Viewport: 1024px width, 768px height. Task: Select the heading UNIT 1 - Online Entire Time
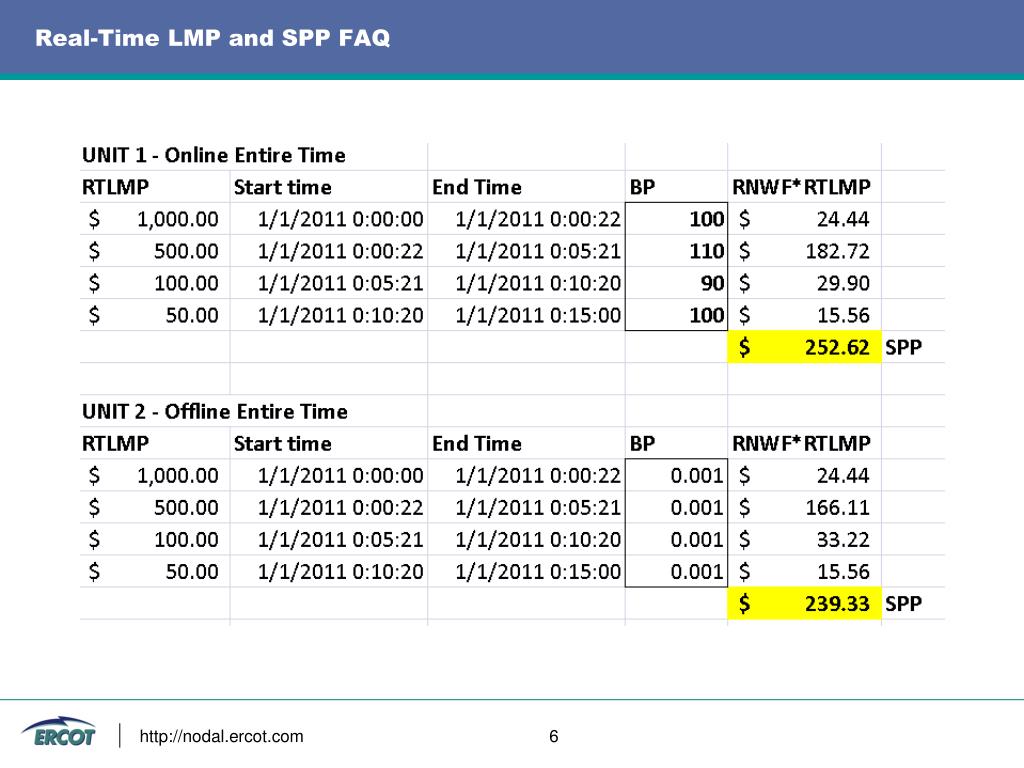pyautogui.click(x=214, y=155)
